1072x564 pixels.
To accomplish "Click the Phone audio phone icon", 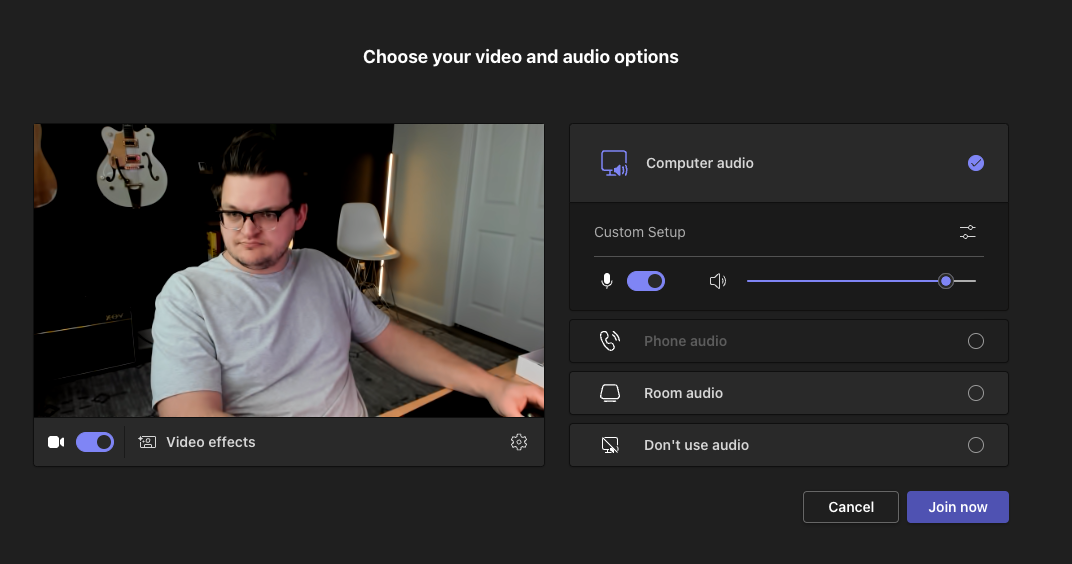I will coord(609,340).
